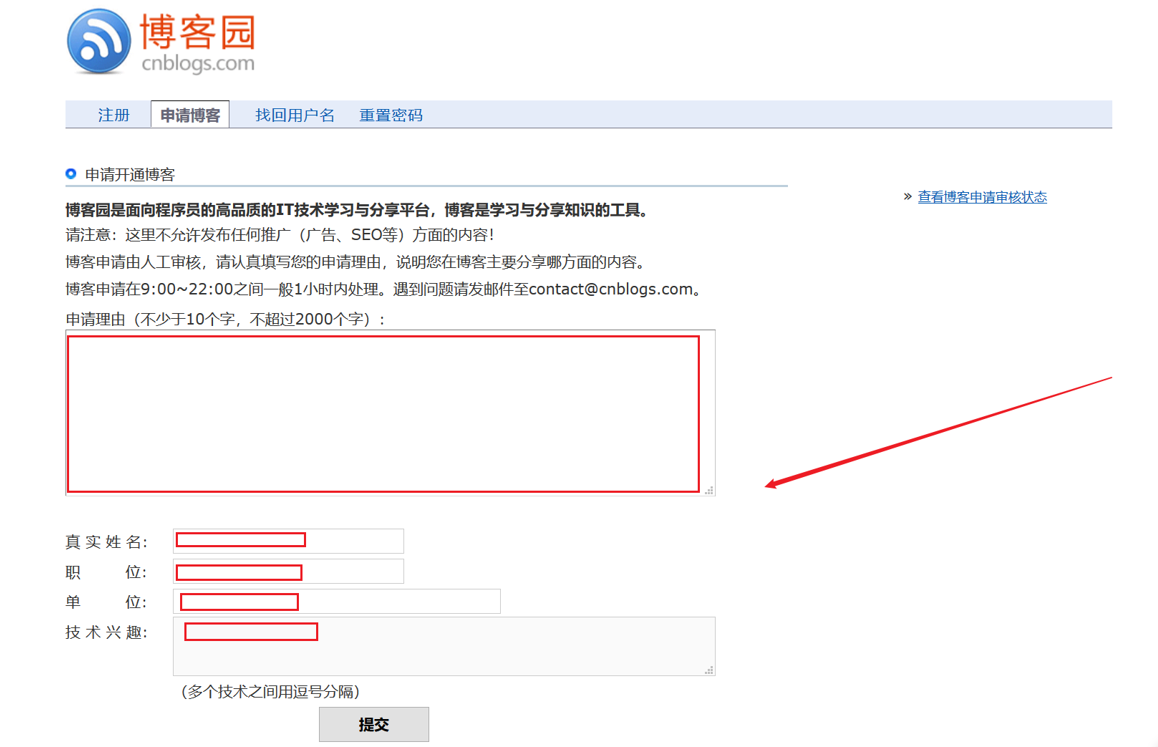The image size is (1158, 747).
Task: Click the (多个技术之间用逗号分隔) hint text
Action: [270, 692]
